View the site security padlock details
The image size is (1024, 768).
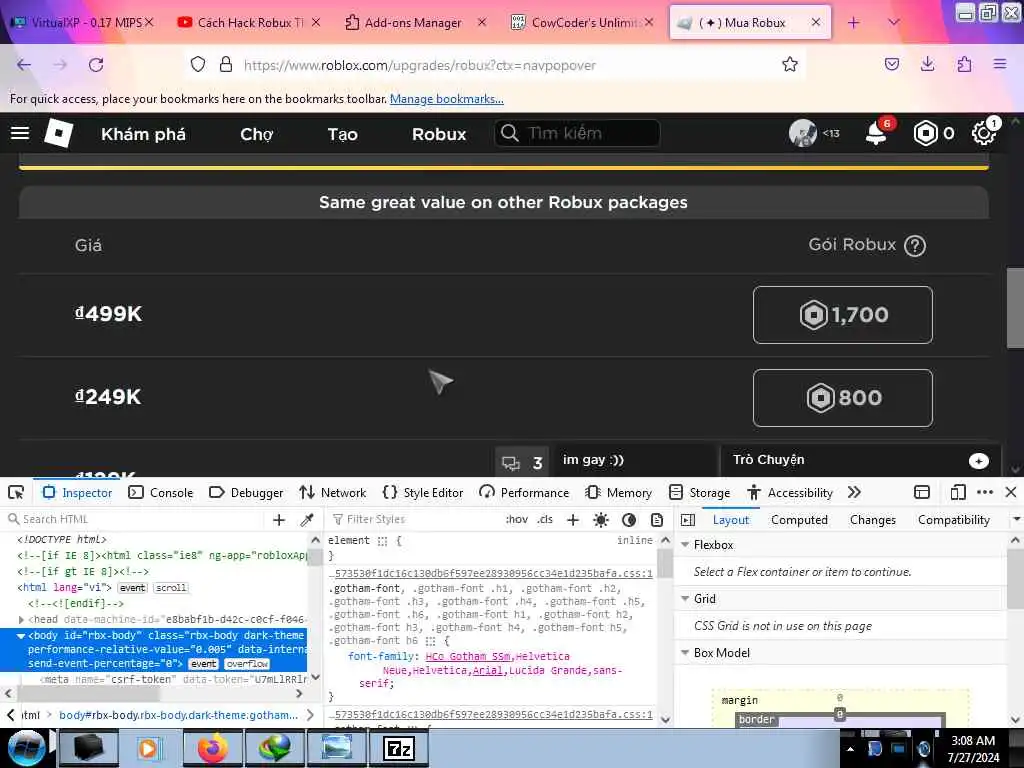pos(226,64)
